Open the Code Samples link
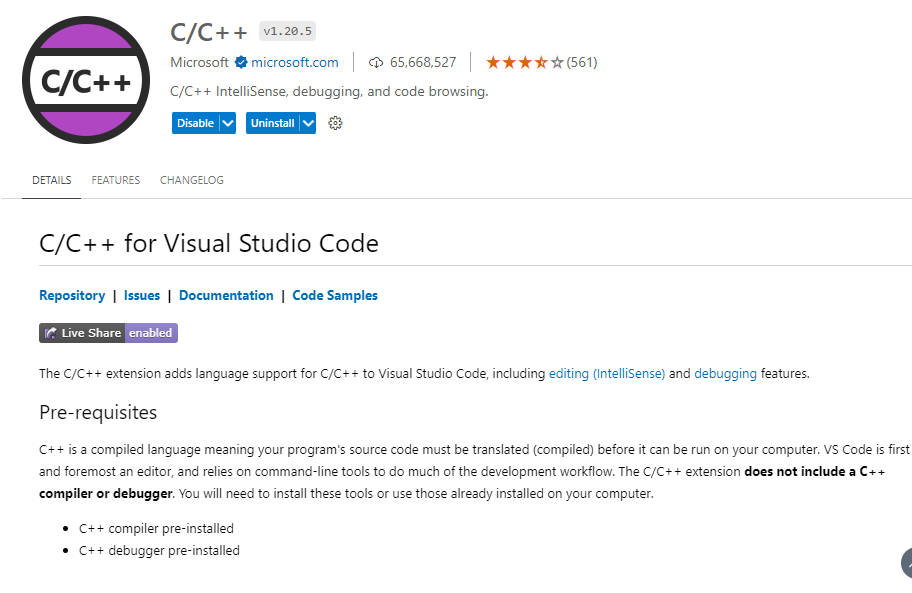 pos(335,295)
